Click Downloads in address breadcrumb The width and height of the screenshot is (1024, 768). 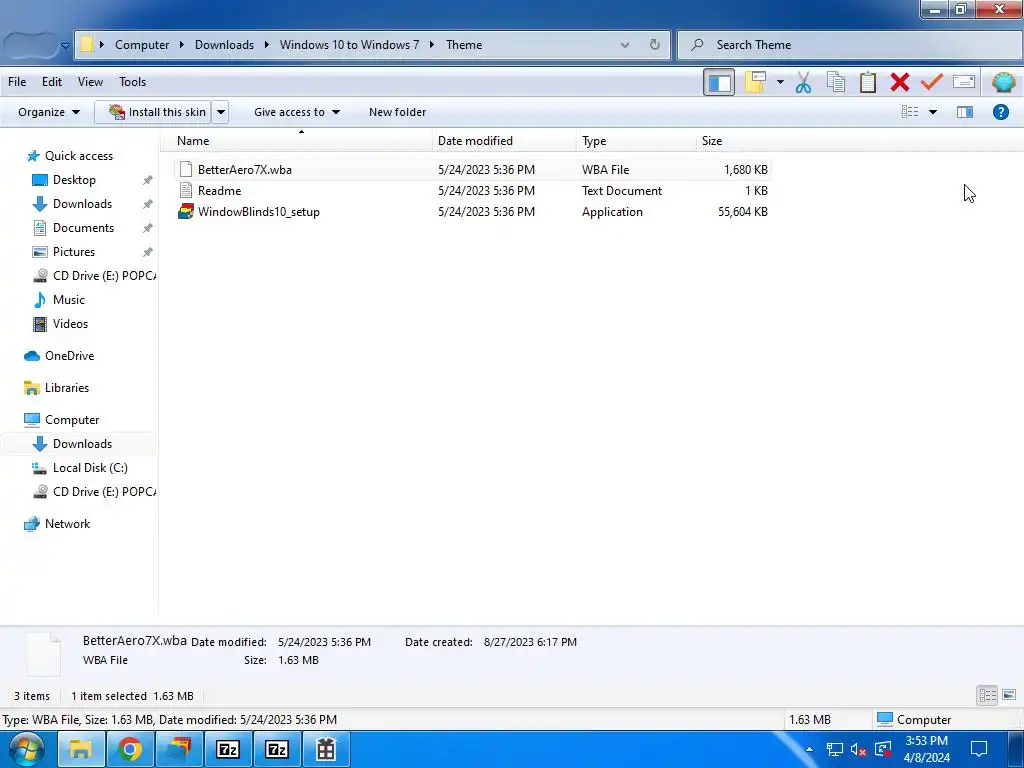coord(224,44)
